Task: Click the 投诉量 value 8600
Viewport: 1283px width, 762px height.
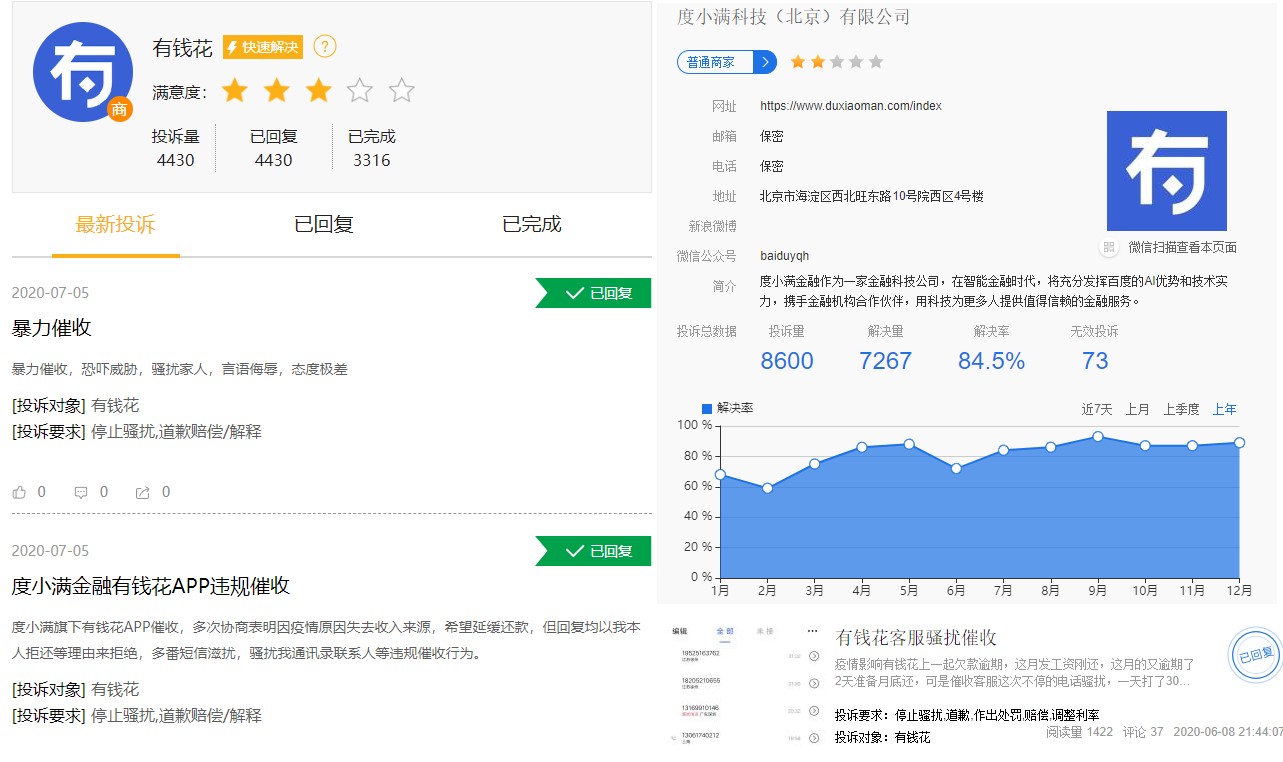Action: (x=787, y=361)
